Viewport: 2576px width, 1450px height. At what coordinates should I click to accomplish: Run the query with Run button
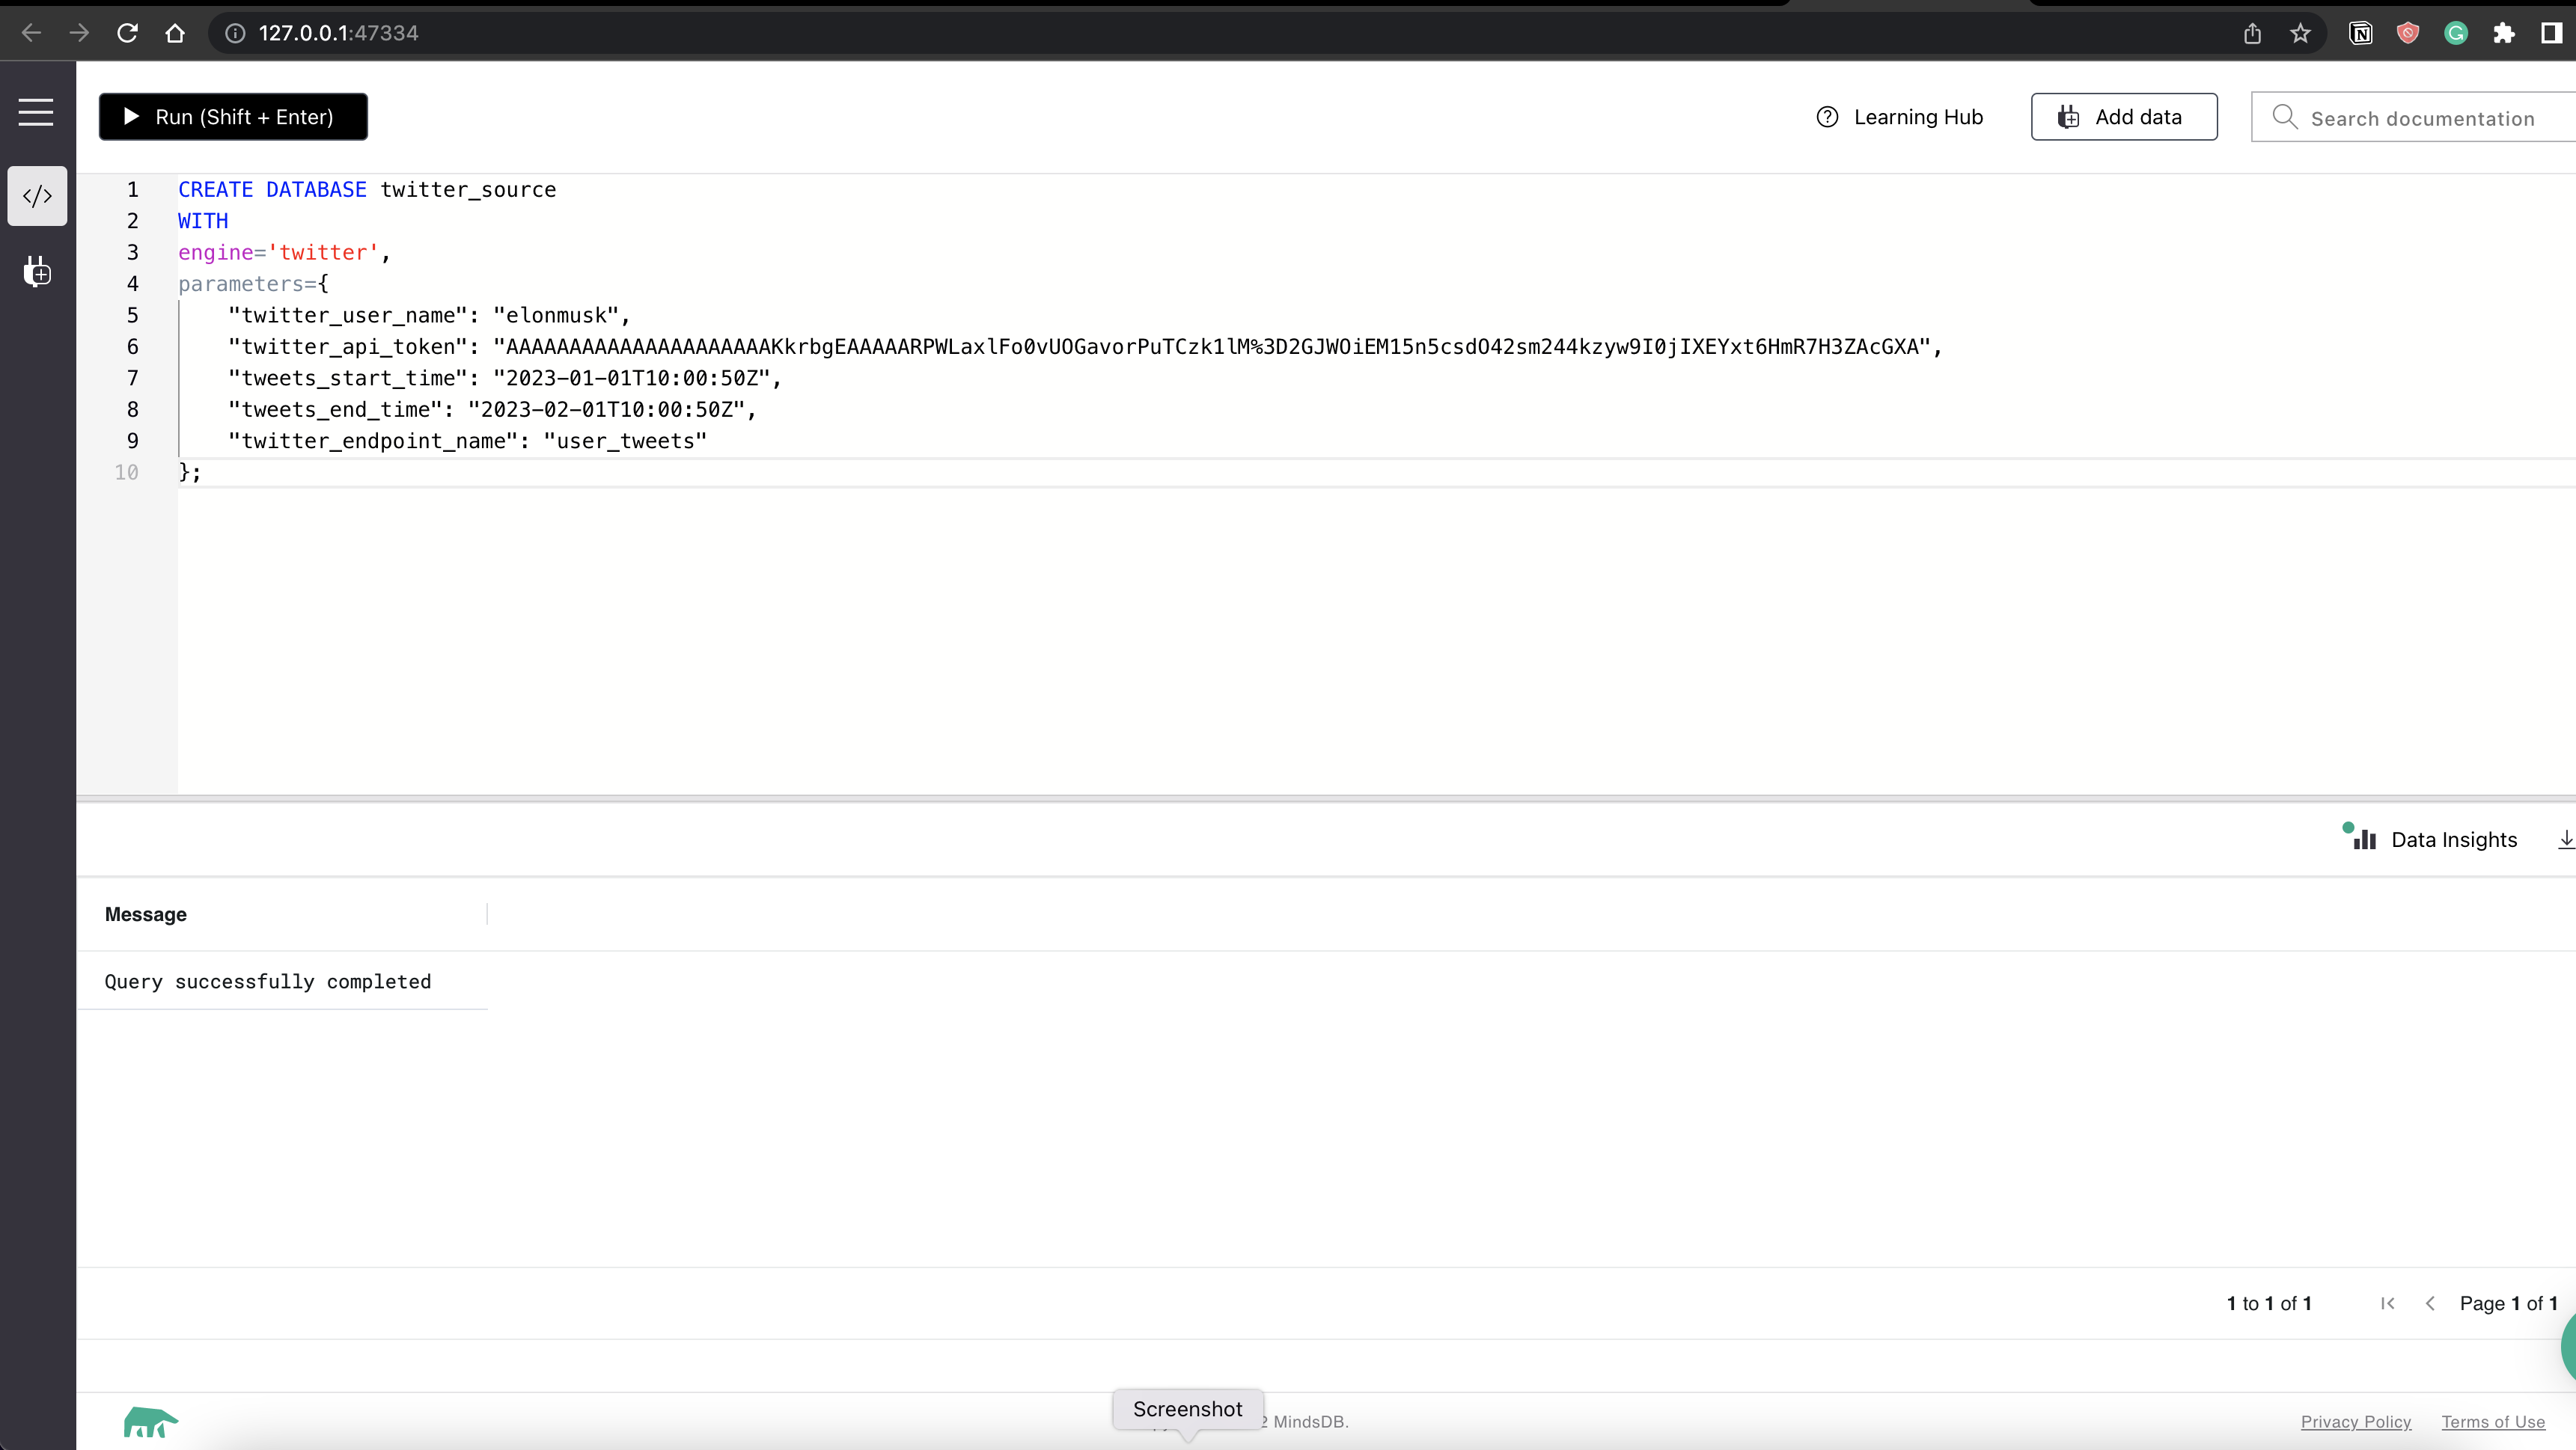point(233,117)
